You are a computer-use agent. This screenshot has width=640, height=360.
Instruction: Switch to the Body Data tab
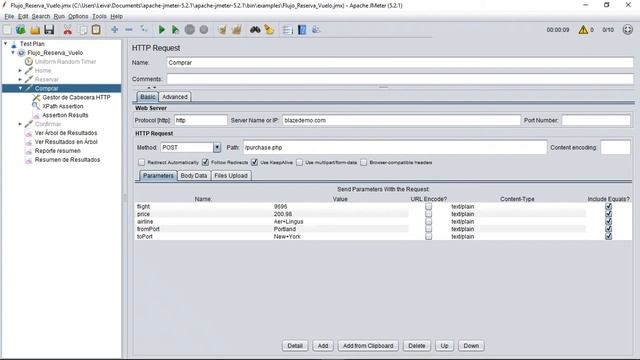pyautogui.click(x=193, y=176)
